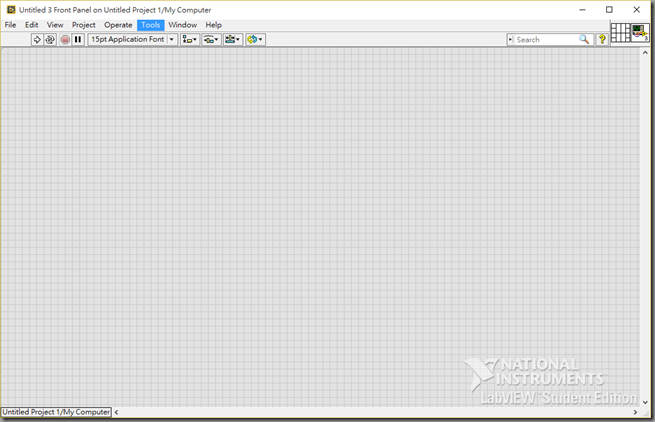Viewport: 655px width, 422px height.
Task: Click the LabVIEW title bar icon
Action: [x=11, y=10]
